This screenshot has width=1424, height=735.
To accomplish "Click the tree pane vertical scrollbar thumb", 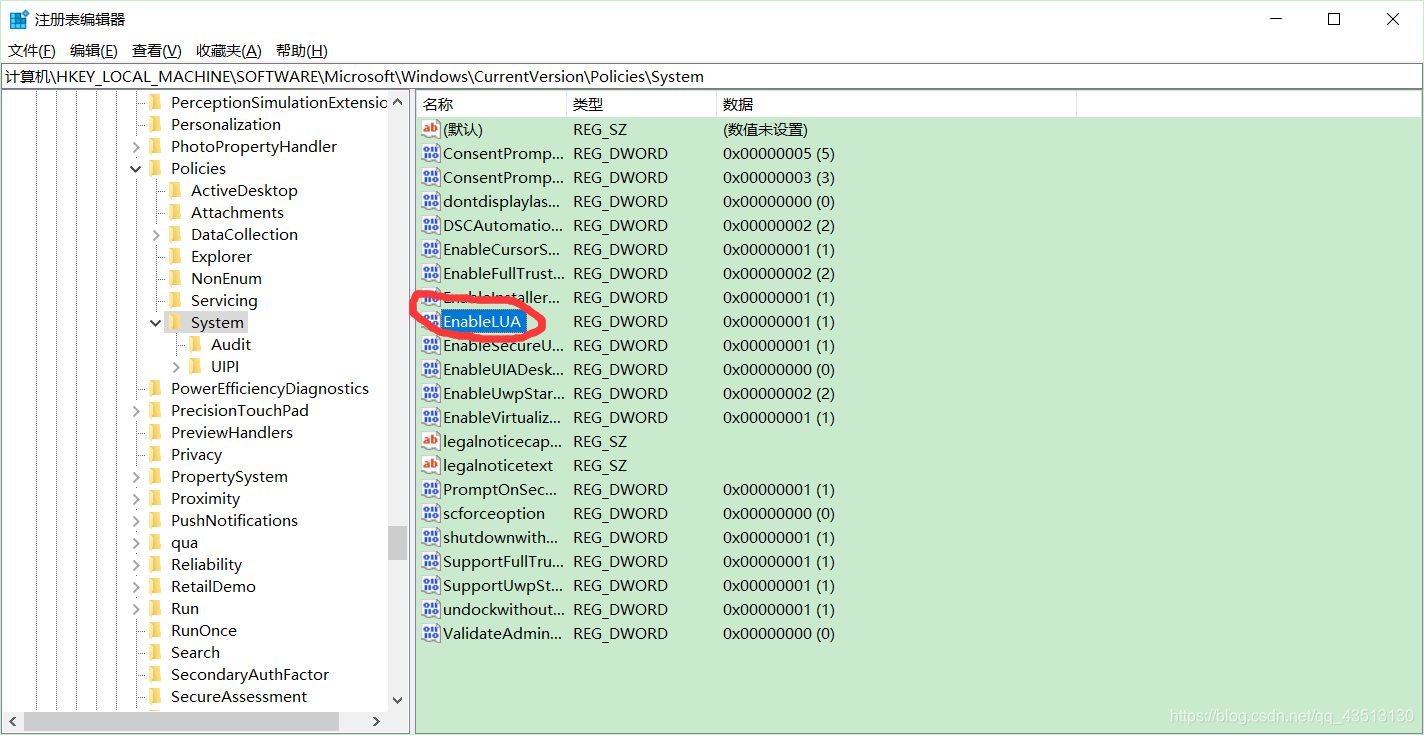I will pyautogui.click(x=397, y=543).
